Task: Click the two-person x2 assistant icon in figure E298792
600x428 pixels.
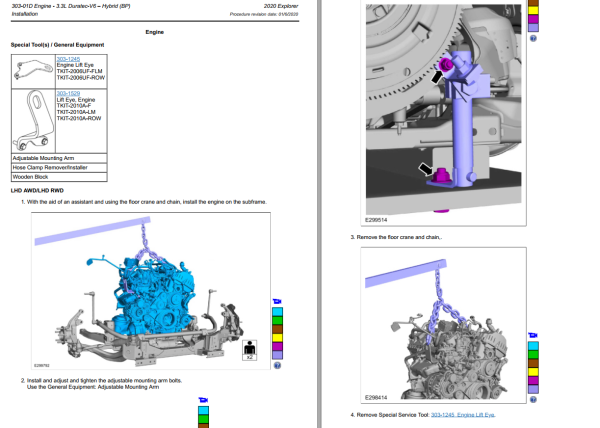Action: (249, 350)
